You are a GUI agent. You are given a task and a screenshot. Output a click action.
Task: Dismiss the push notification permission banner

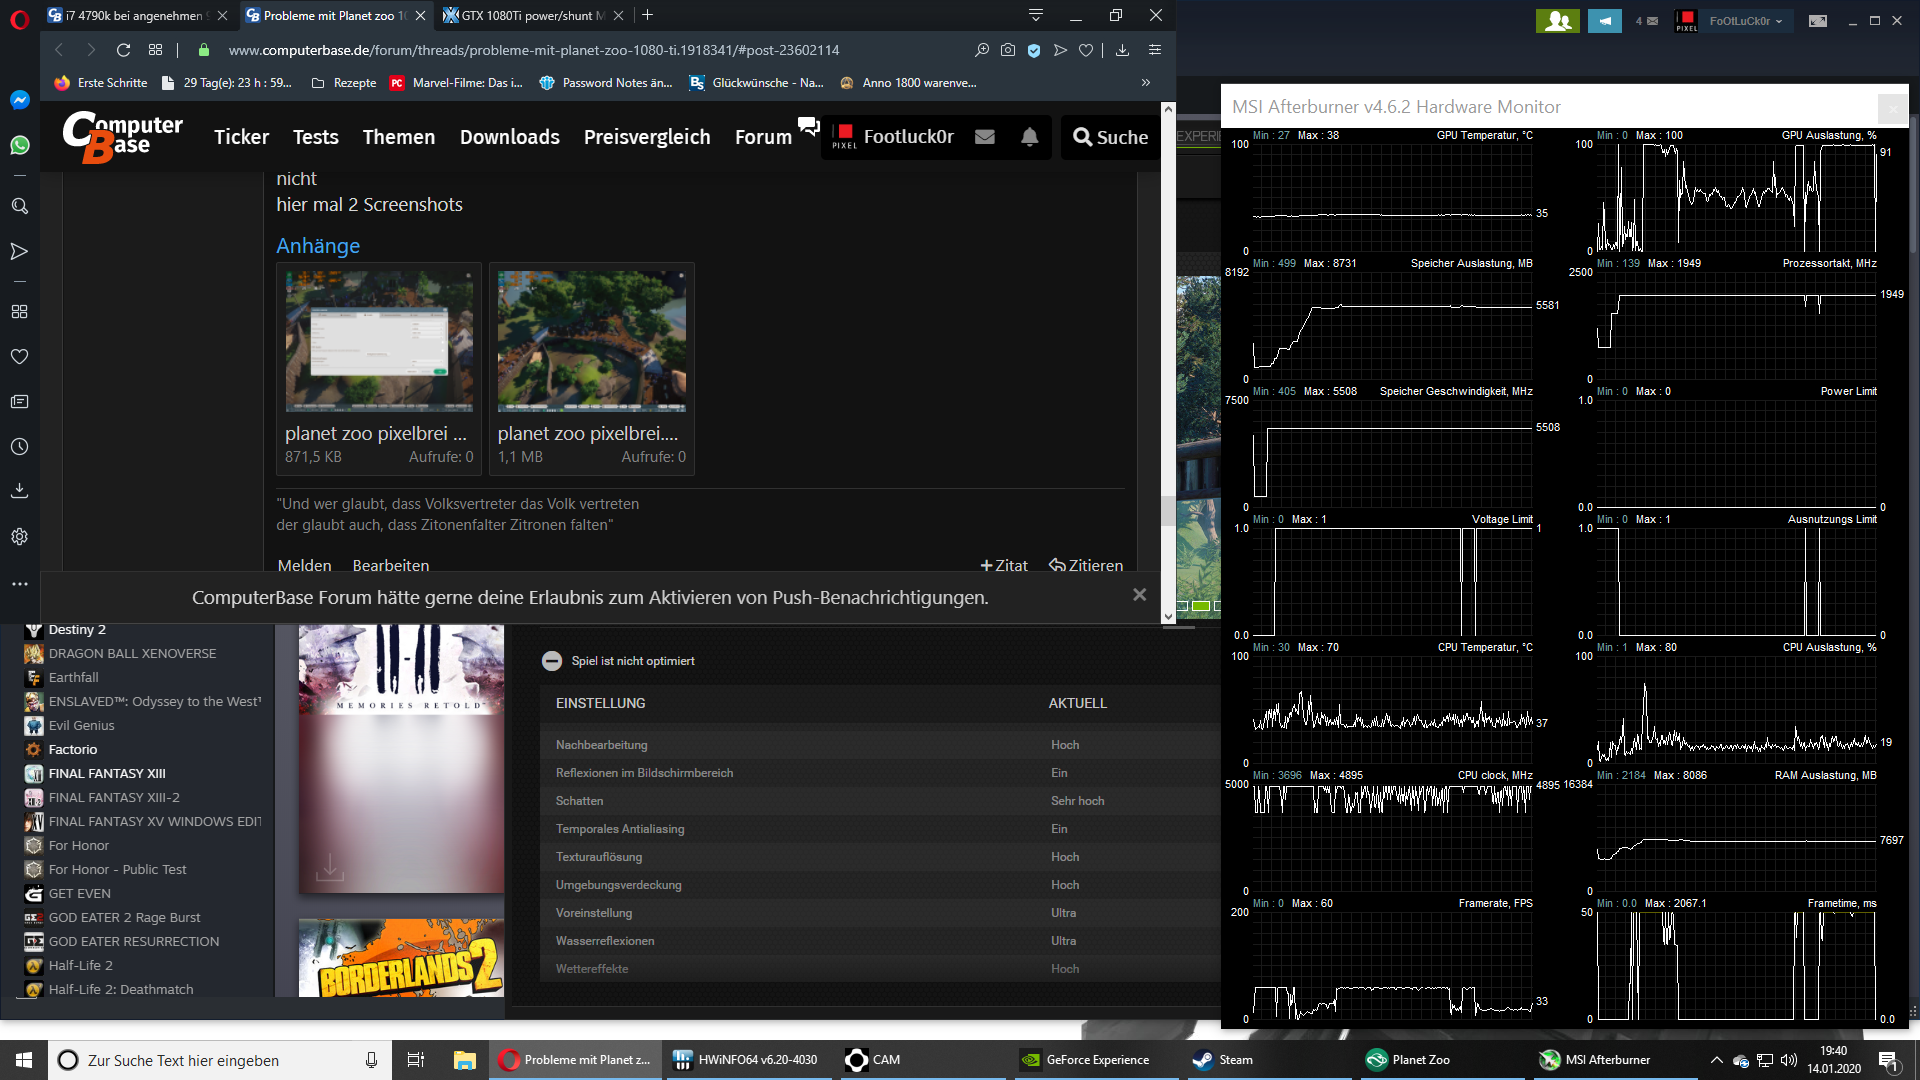pos(1139,595)
